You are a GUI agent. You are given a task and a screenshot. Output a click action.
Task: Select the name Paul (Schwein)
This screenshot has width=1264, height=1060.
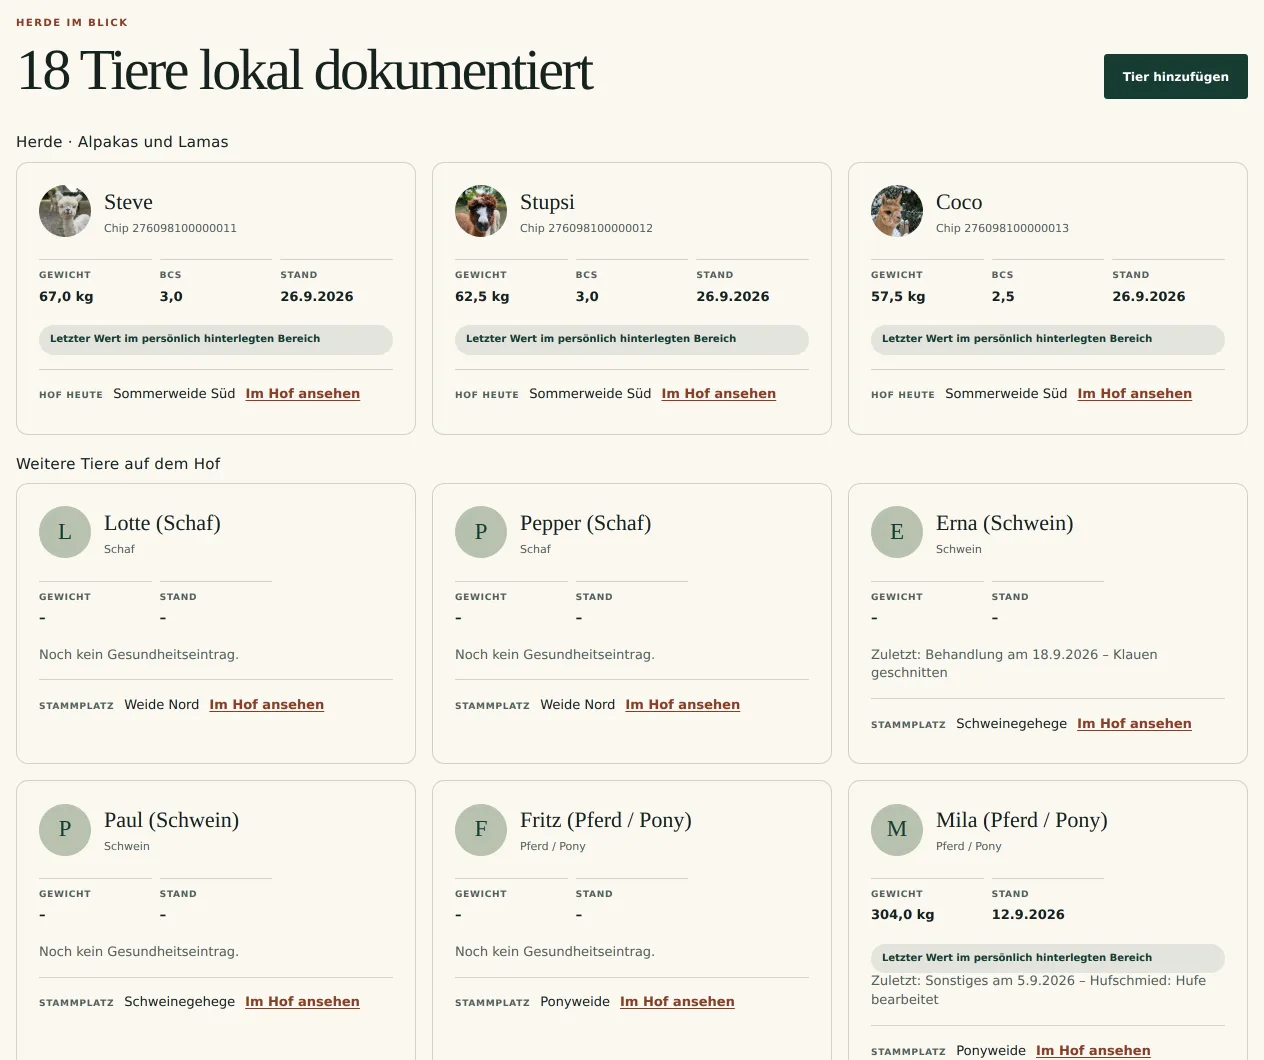coord(171,820)
